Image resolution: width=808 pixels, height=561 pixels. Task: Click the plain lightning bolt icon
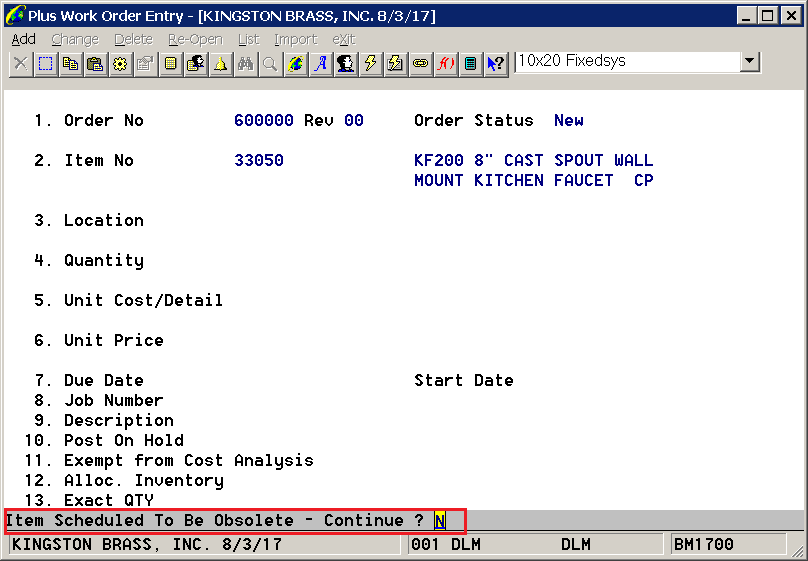coord(371,64)
